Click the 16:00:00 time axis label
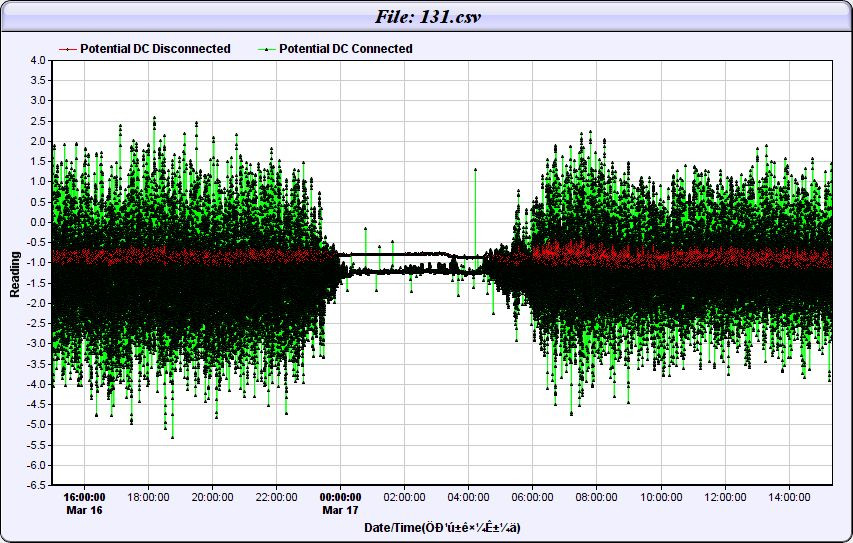 84,496
